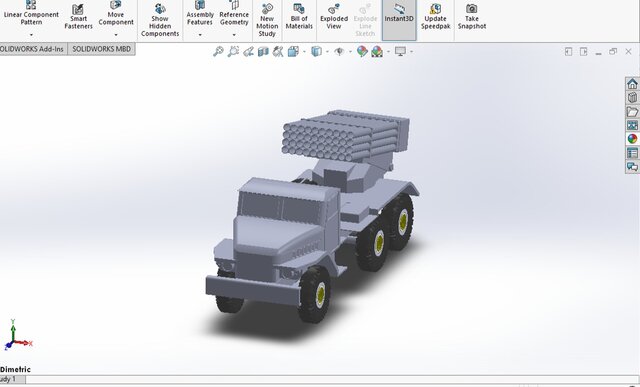This screenshot has height=387, width=640.
Task: Open the Design Library task pane
Action: click(632, 98)
